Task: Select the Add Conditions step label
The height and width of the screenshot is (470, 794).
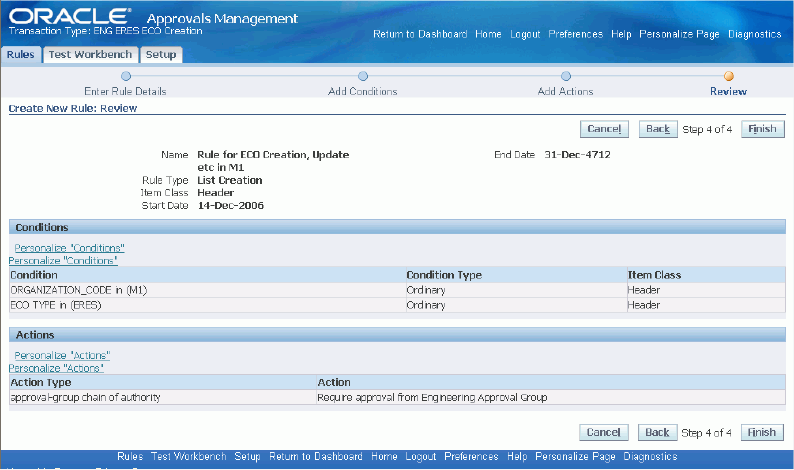Action: tap(363, 92)
